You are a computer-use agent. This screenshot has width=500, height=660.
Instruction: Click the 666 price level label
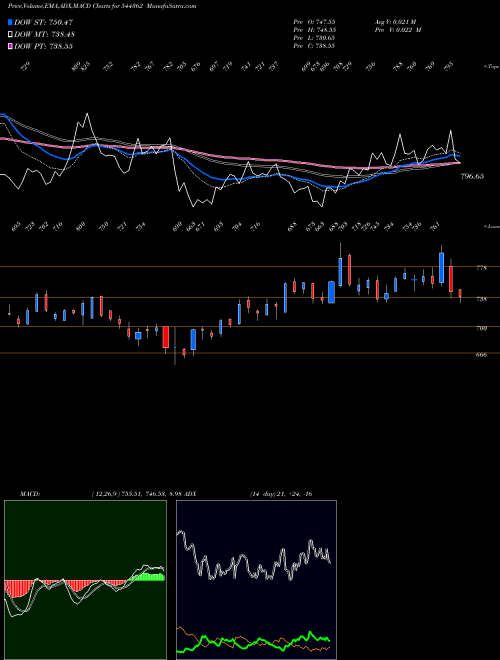tap(481, 355)
